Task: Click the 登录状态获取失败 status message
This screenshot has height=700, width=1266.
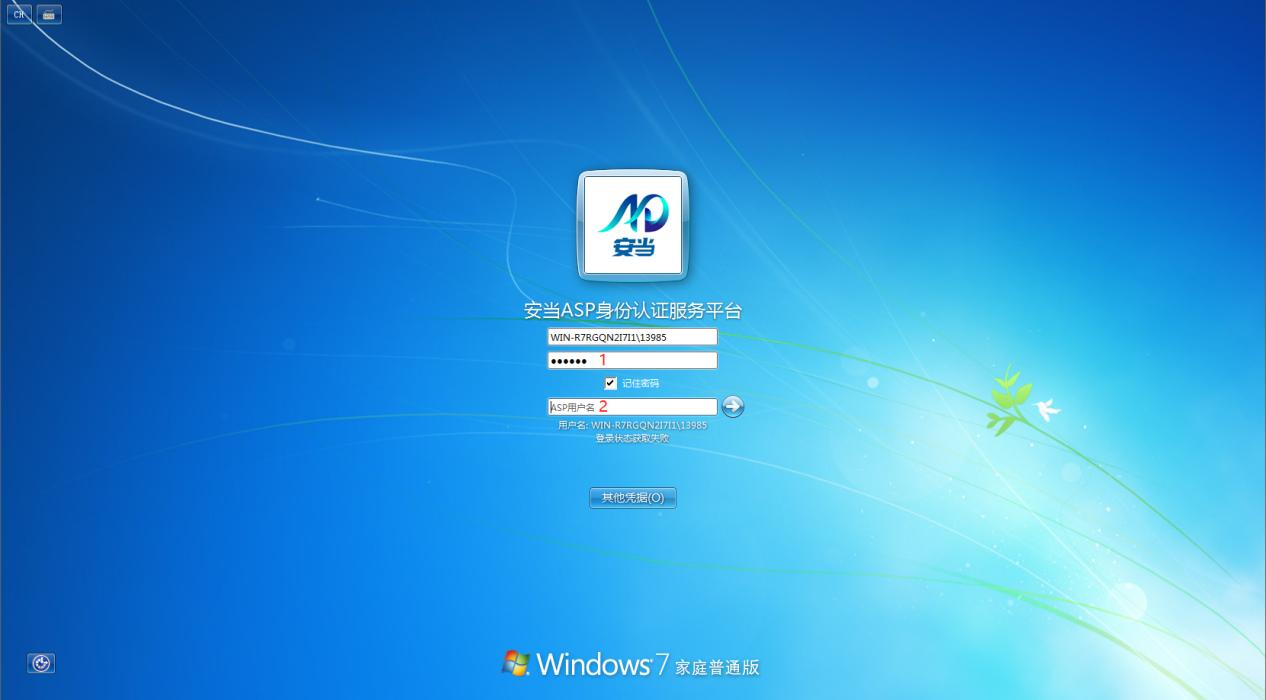Action: coord(632,438)
